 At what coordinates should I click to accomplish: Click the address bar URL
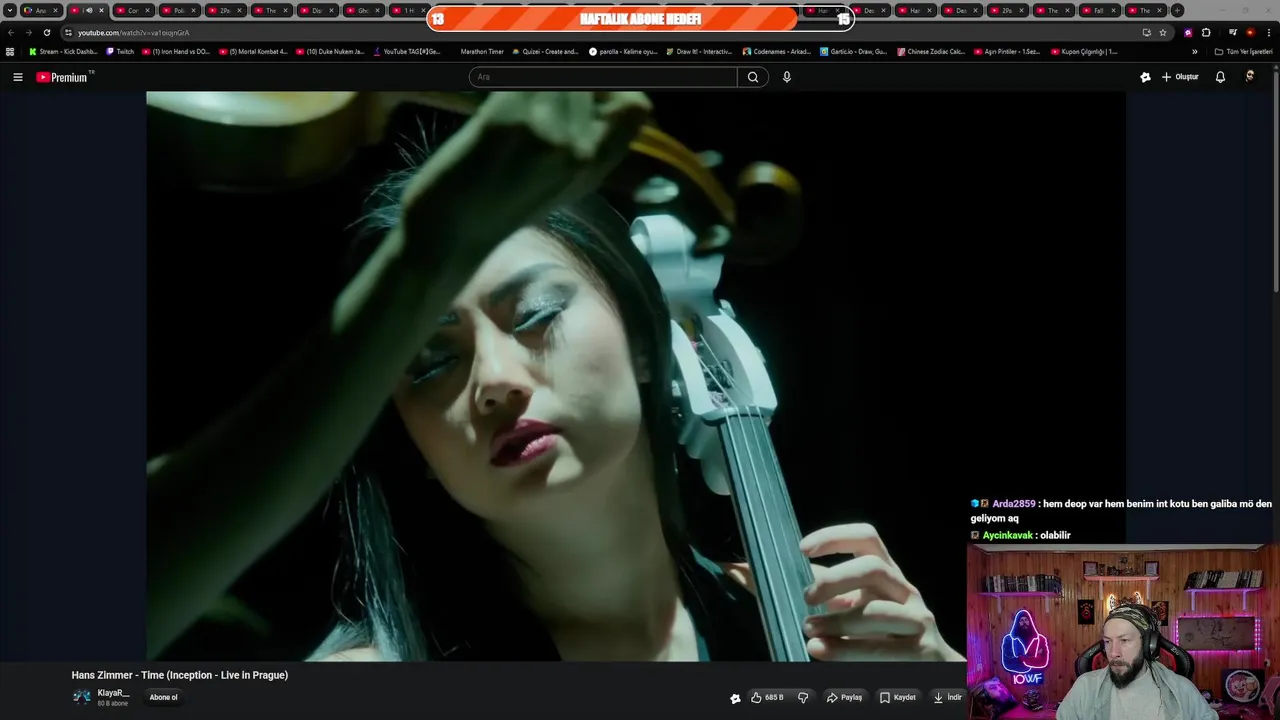point(133,32)
